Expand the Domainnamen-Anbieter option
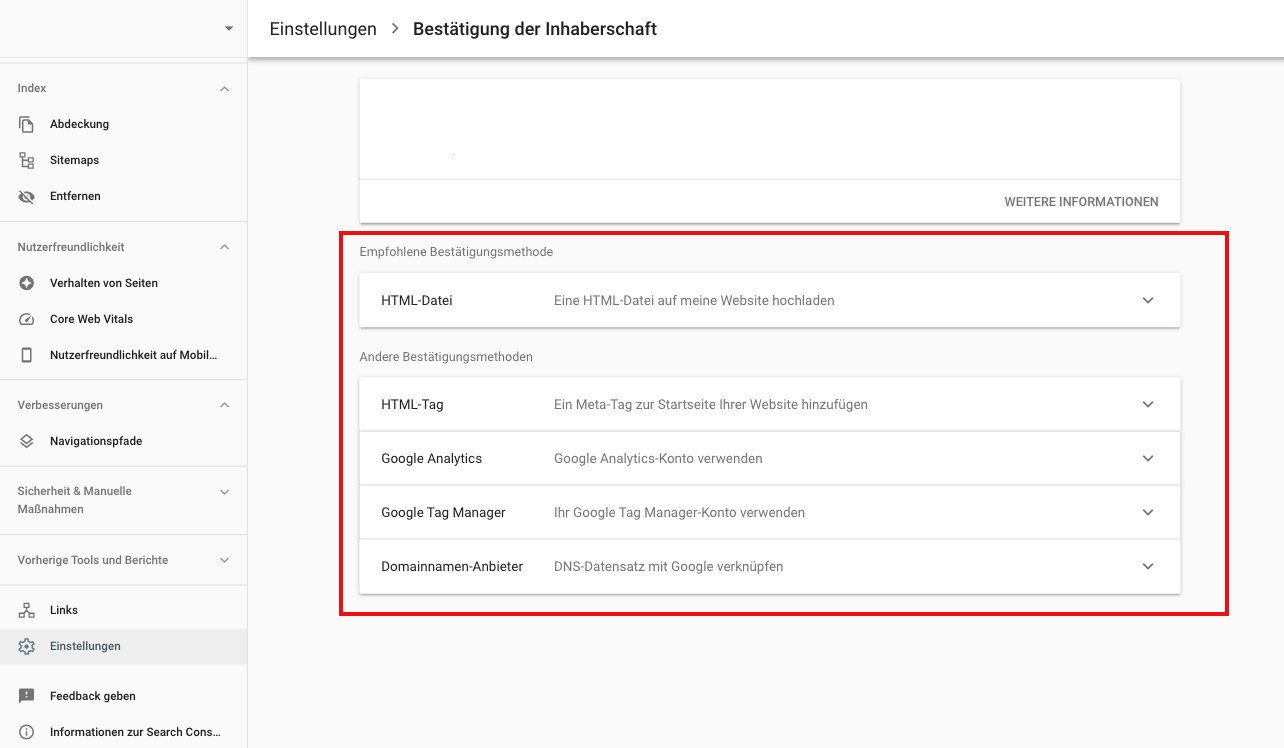 coord(1147,566)
